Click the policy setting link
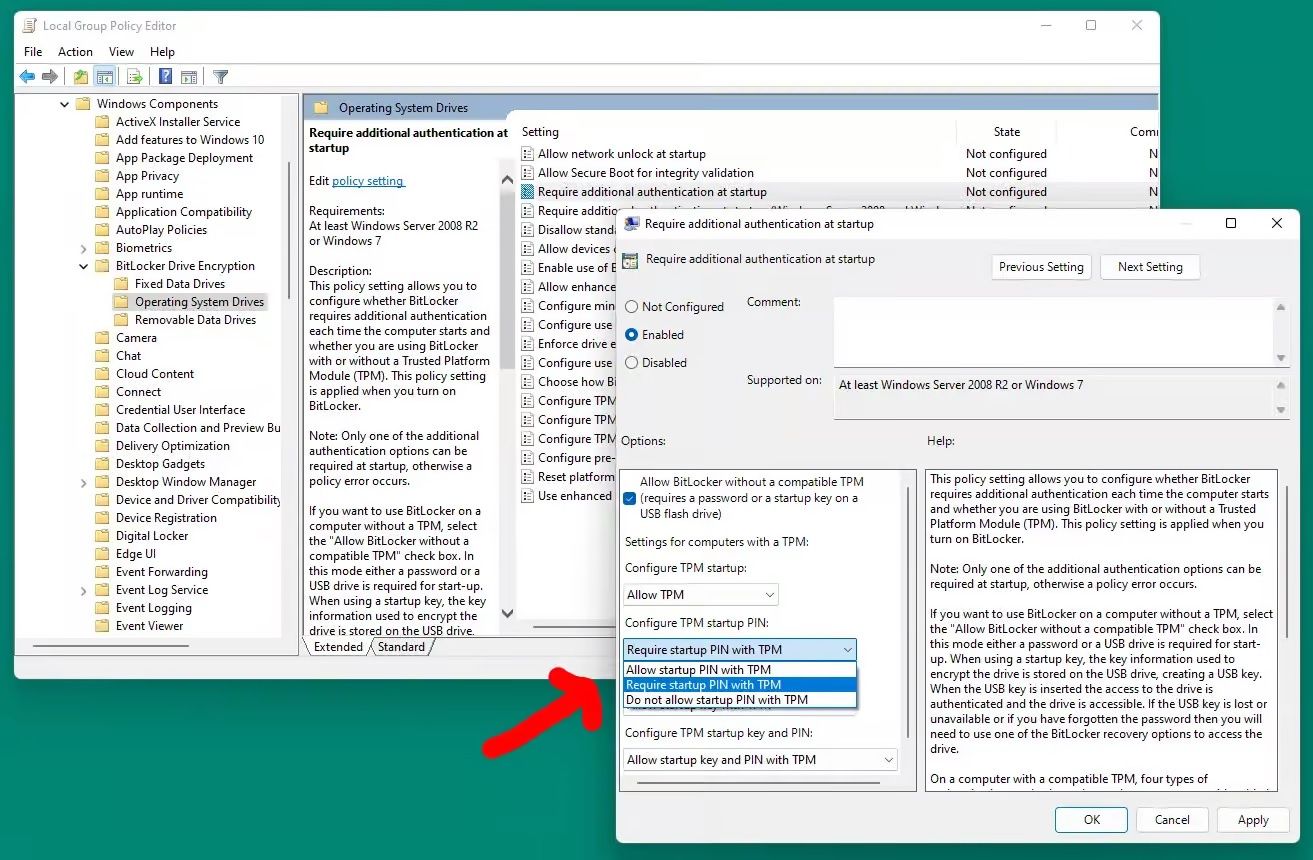This screenshot has height=860, width=1313. click(x=368, y=181)
